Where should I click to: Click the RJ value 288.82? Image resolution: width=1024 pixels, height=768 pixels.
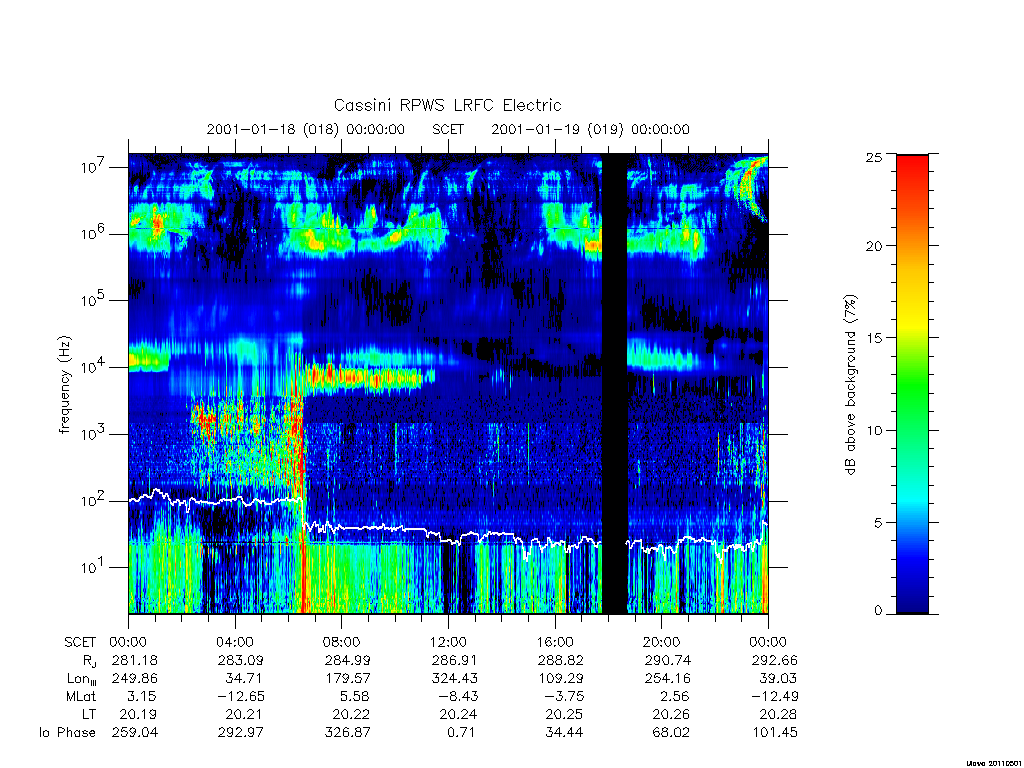point(561,660)
